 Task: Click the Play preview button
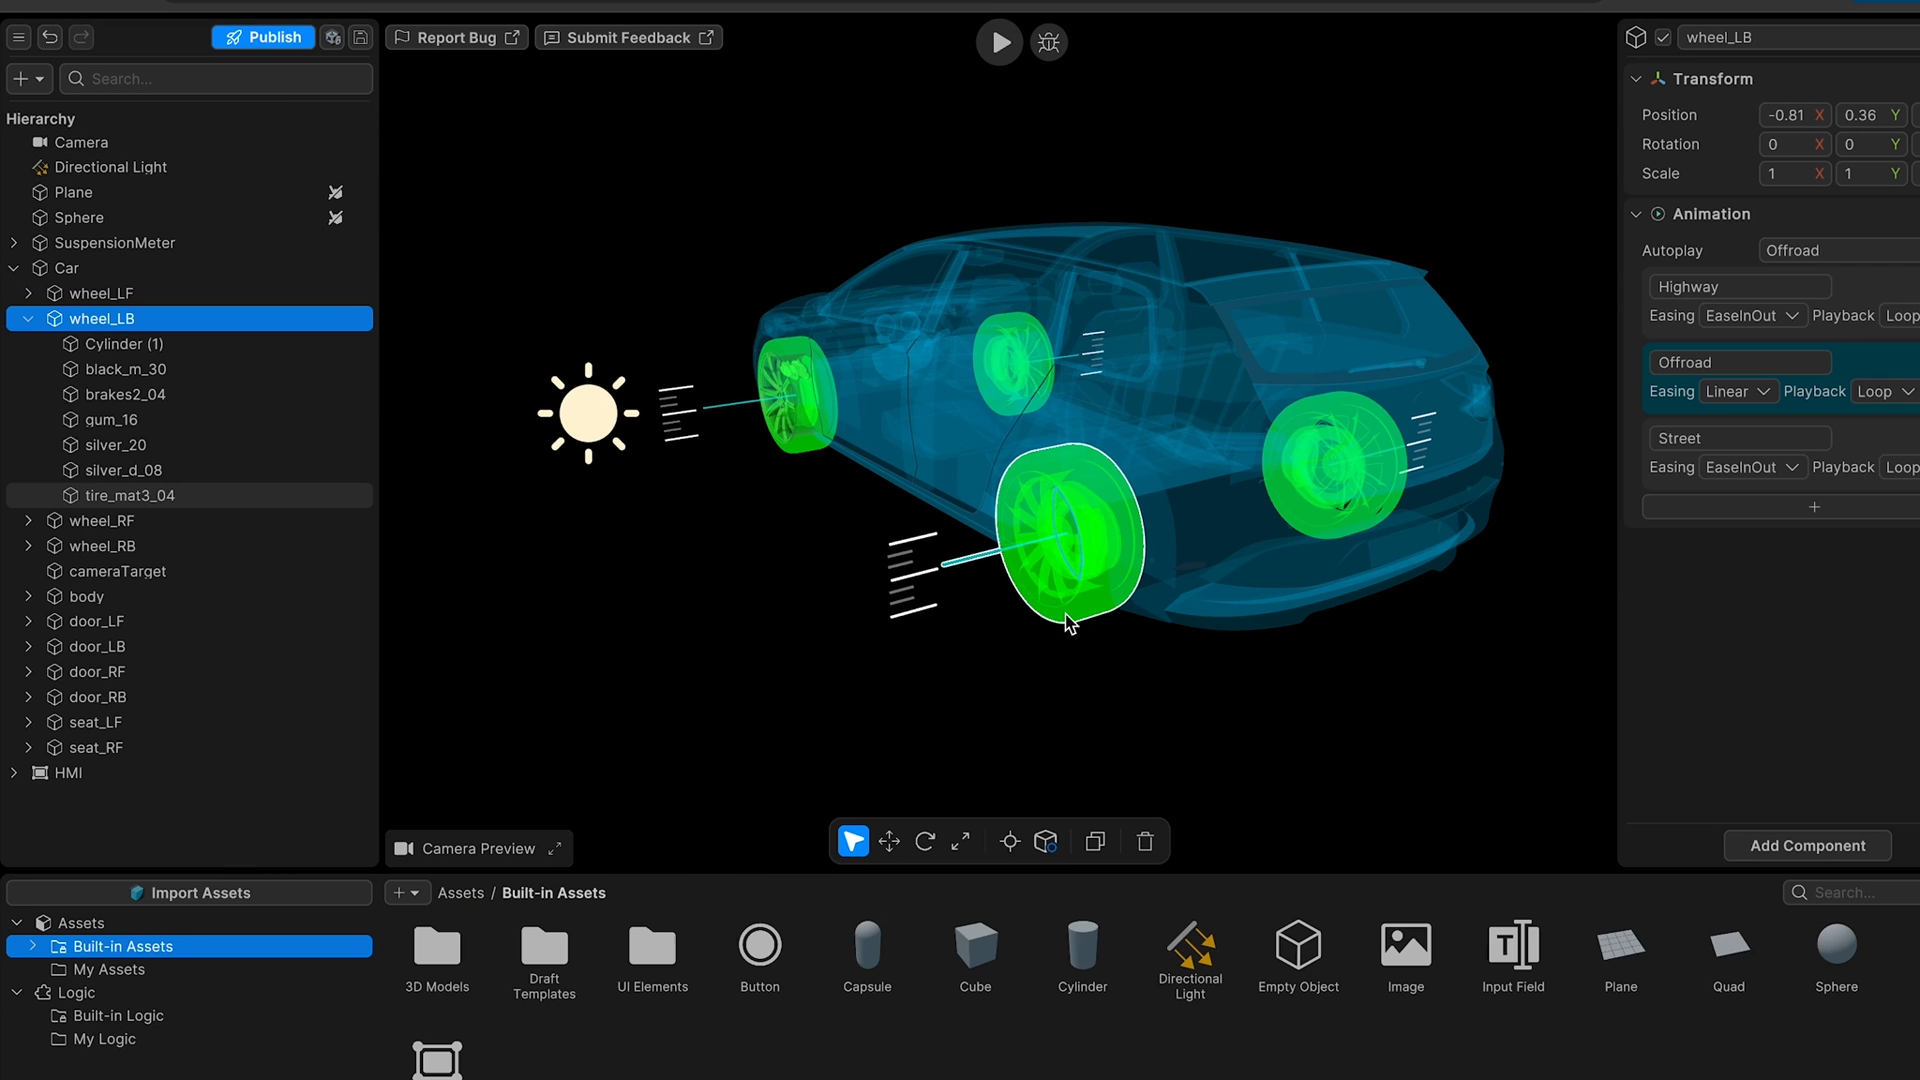[x=999, y=42]
